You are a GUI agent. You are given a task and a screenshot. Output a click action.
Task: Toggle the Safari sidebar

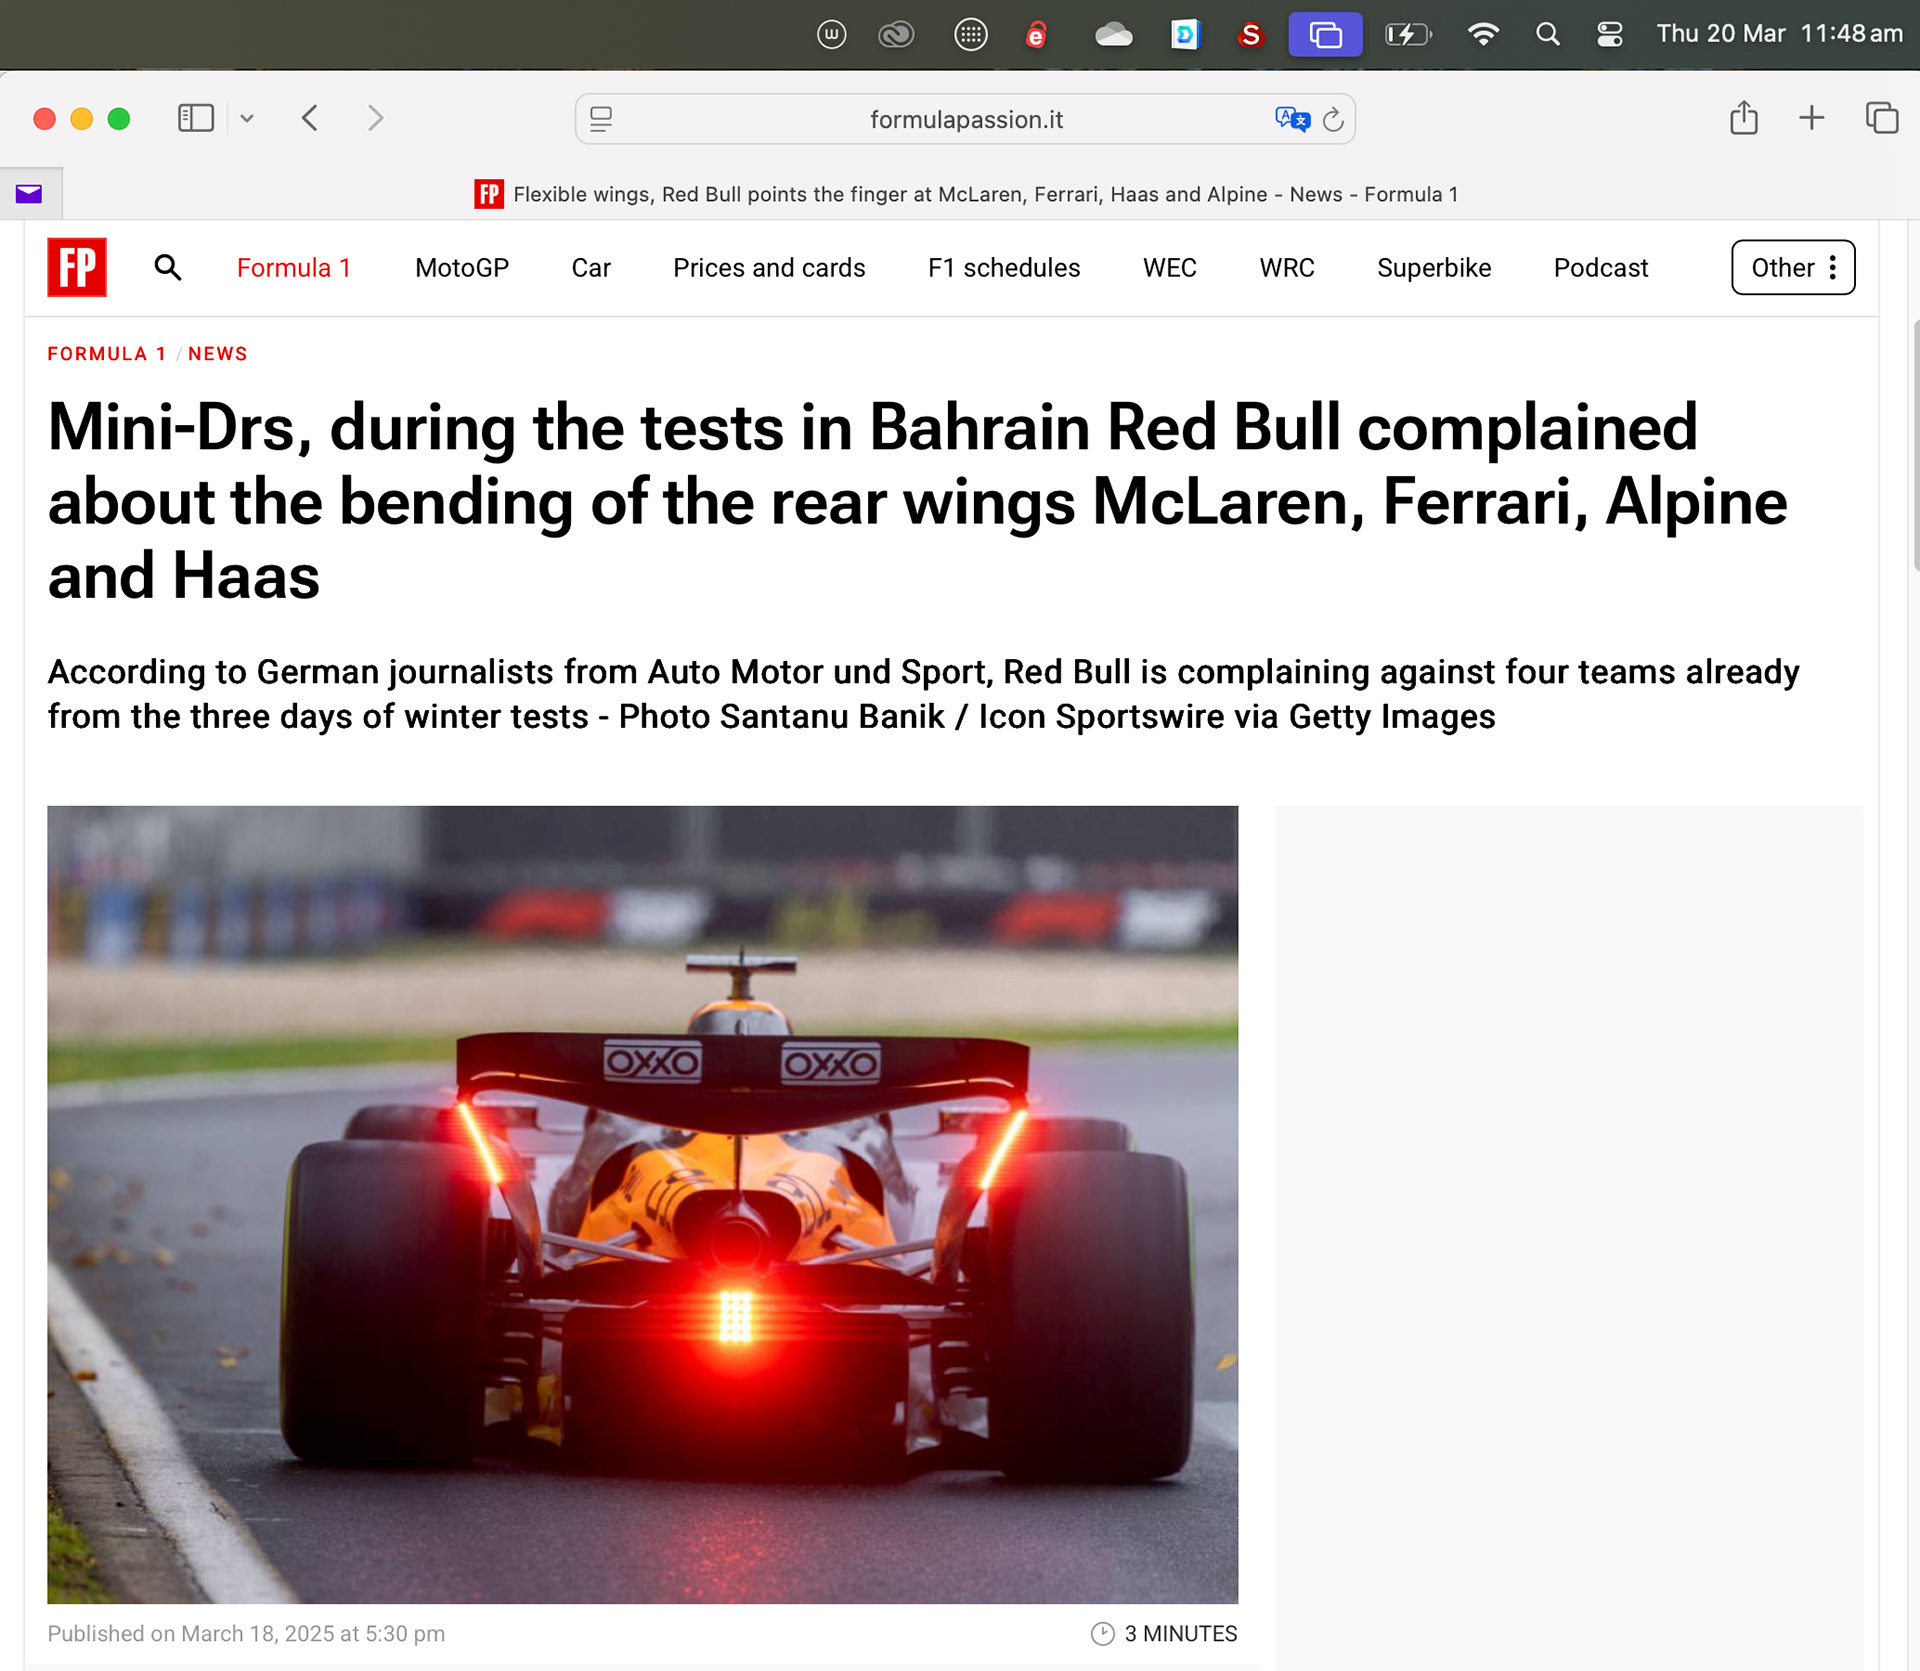click(x=195, y=118)
